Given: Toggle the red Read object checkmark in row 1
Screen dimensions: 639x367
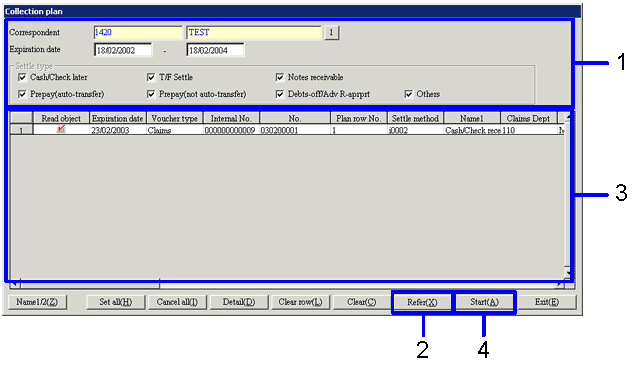Looking at the screenshot, I should pyautogui.click(x=61, y=129).
